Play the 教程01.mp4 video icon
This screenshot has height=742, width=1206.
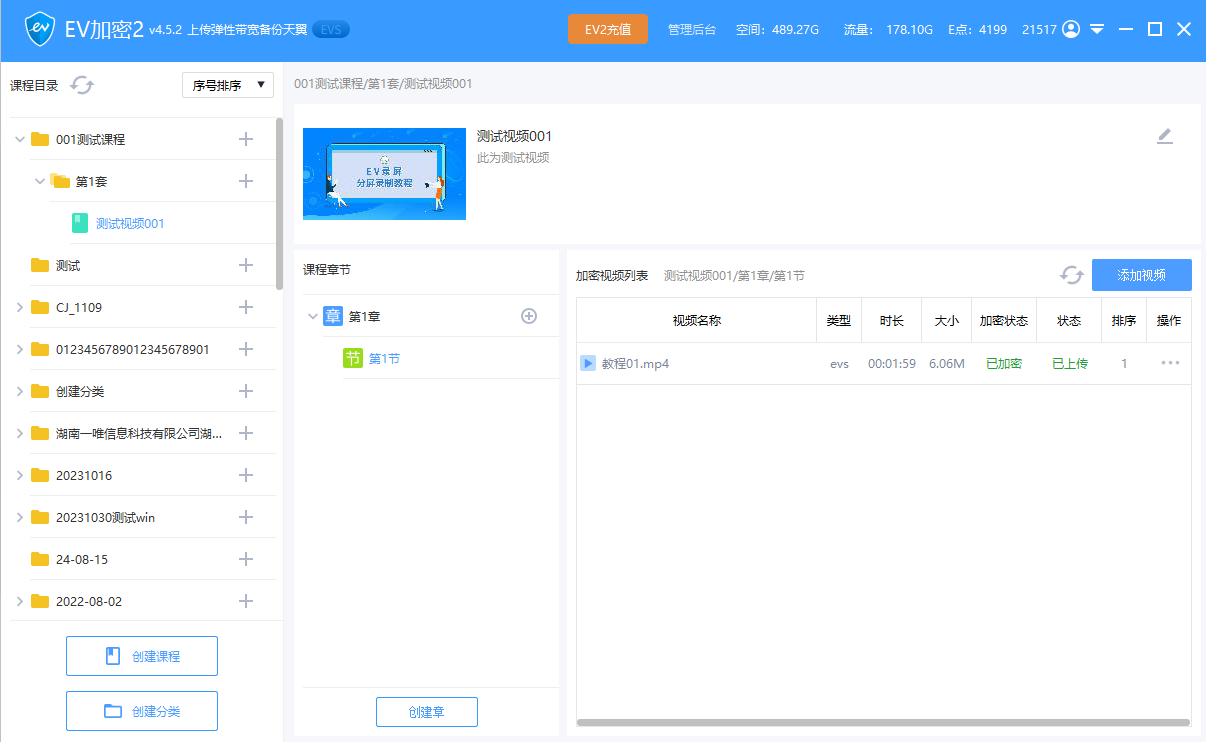[x=588, y=363]
